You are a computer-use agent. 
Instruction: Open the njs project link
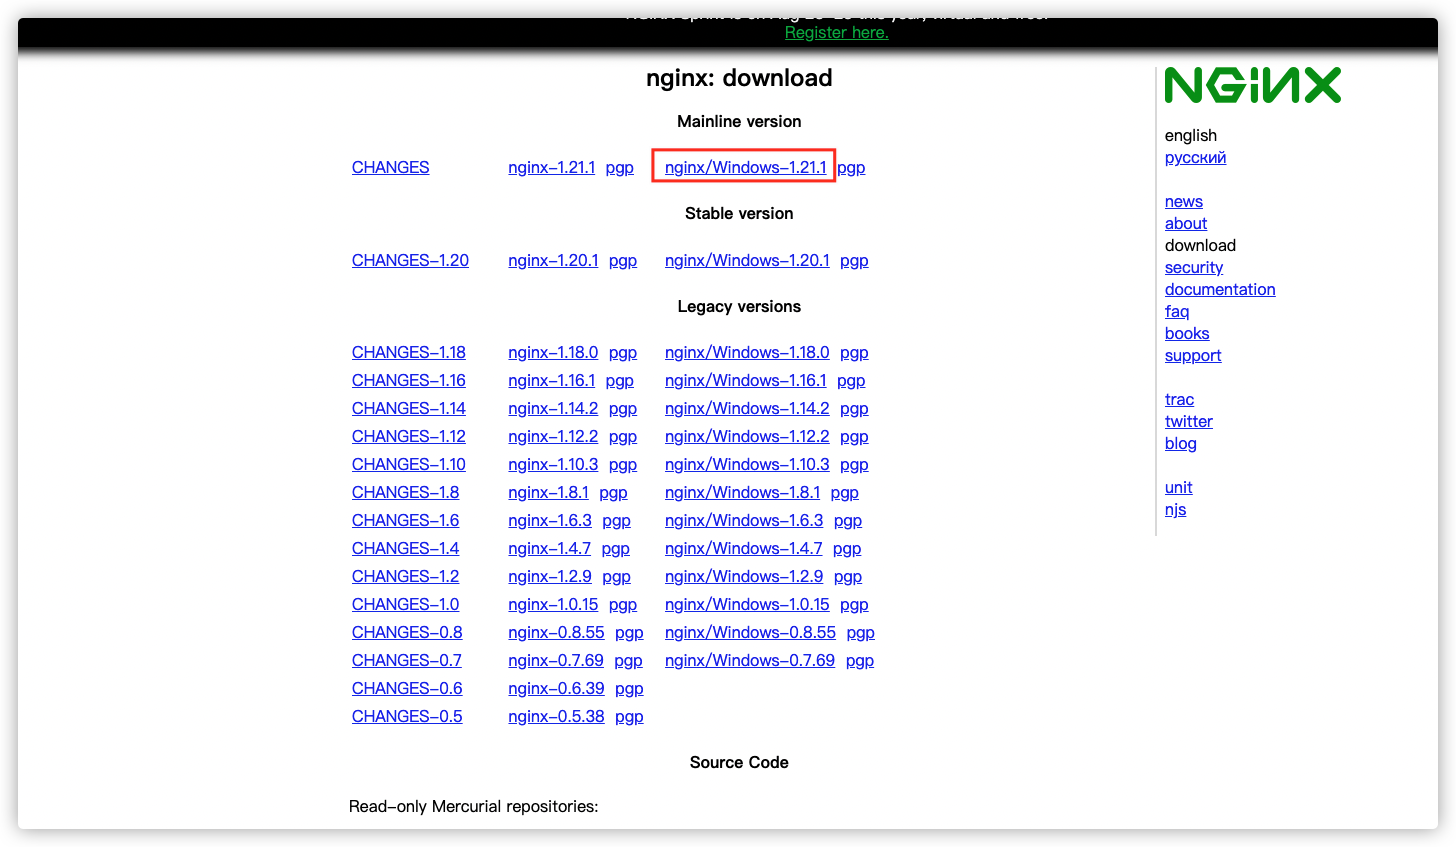[1175, 510]
